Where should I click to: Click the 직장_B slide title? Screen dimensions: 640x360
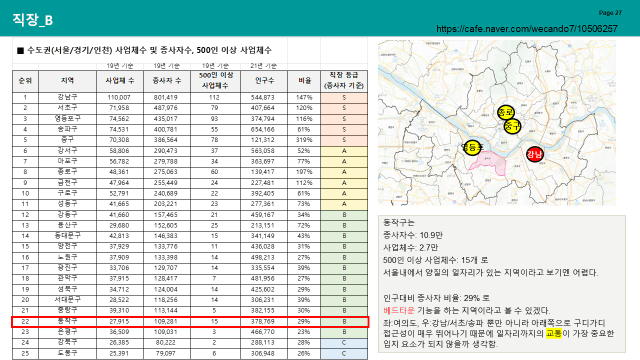(x=33, y=19)
